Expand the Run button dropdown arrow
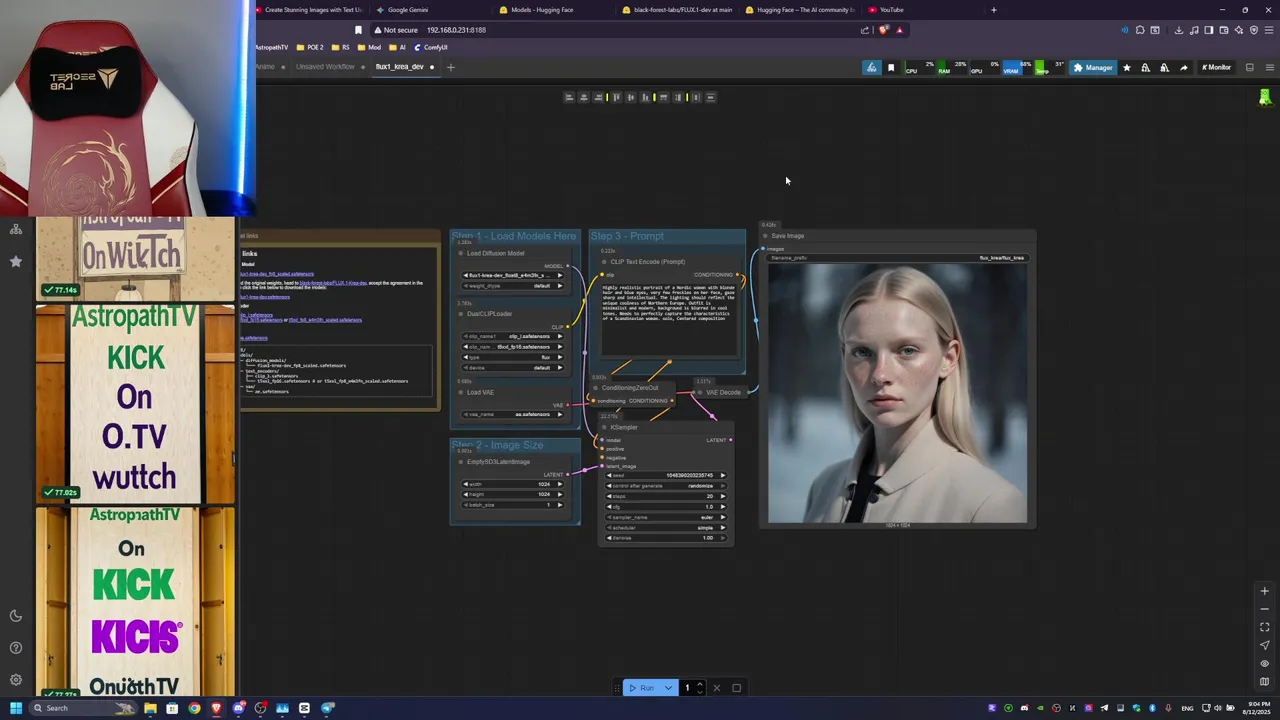 [x=668, y=688]
